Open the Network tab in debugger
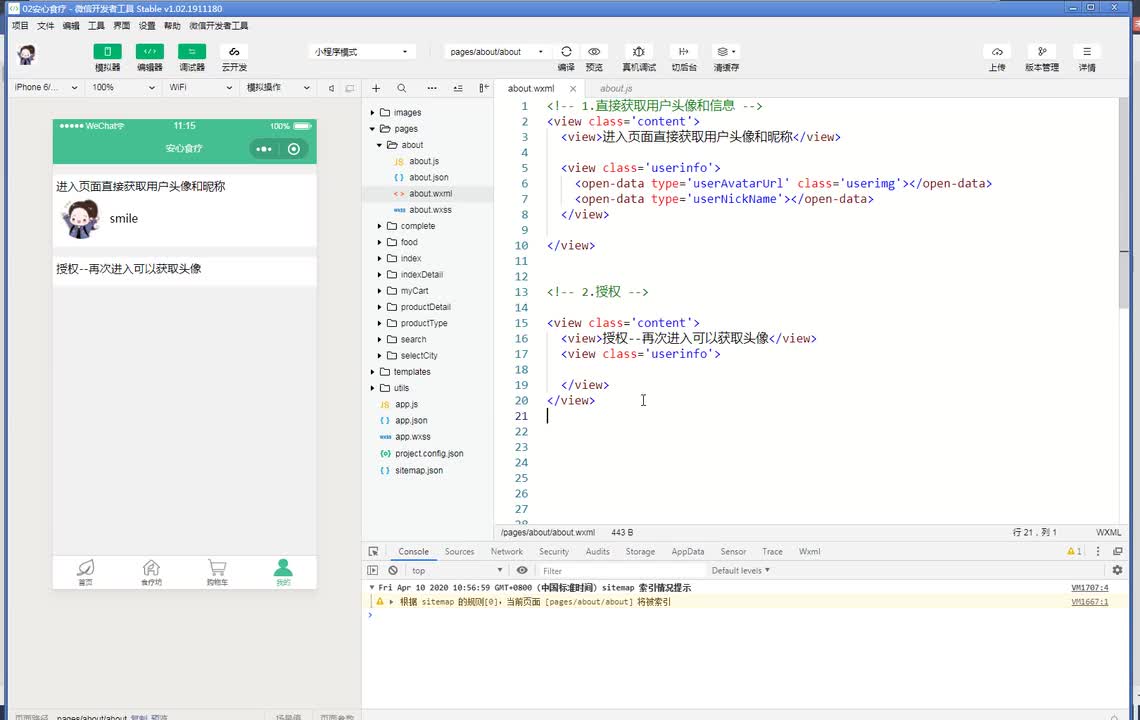 tap(506, 552)
